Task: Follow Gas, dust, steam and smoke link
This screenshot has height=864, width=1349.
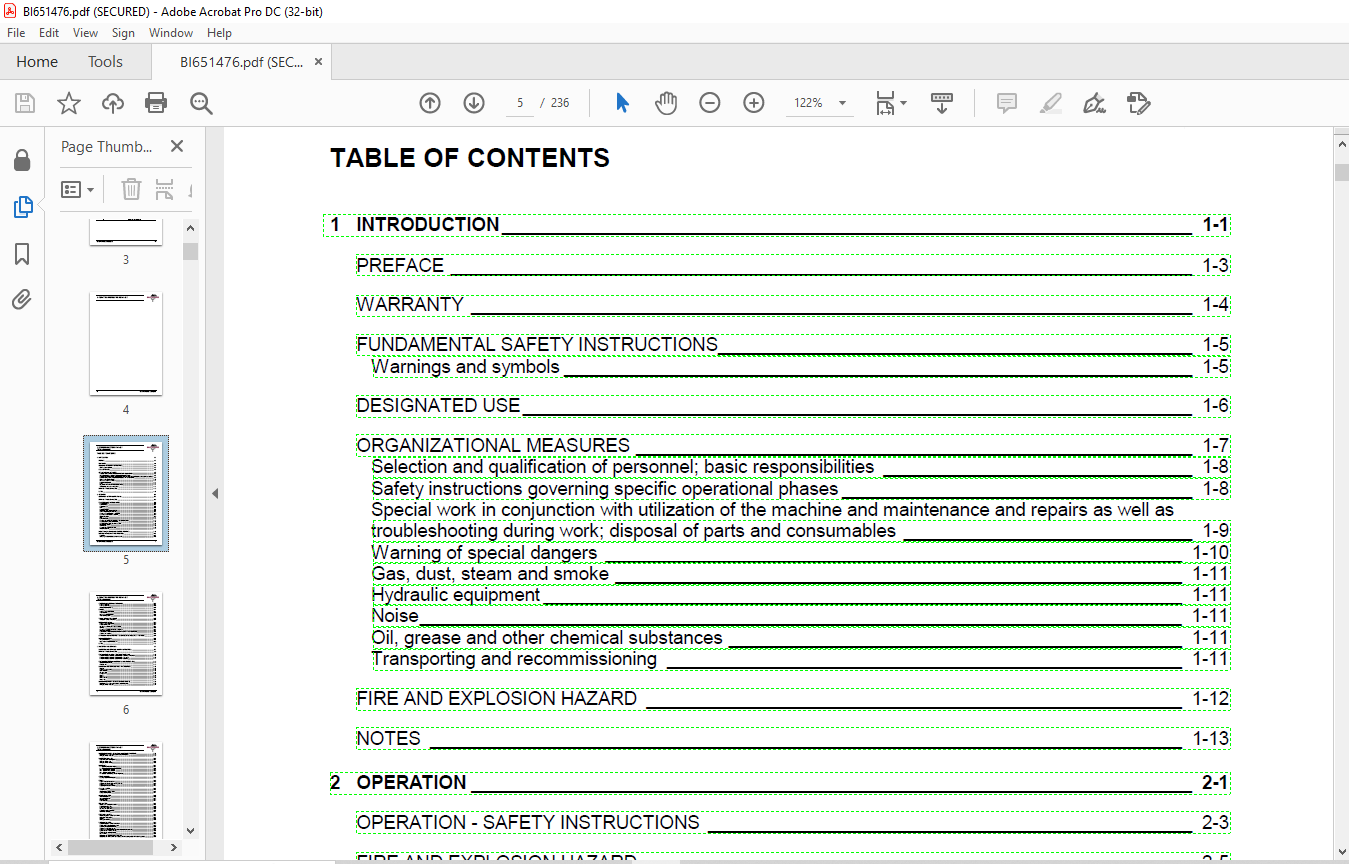Action: [x=800, y=574]
